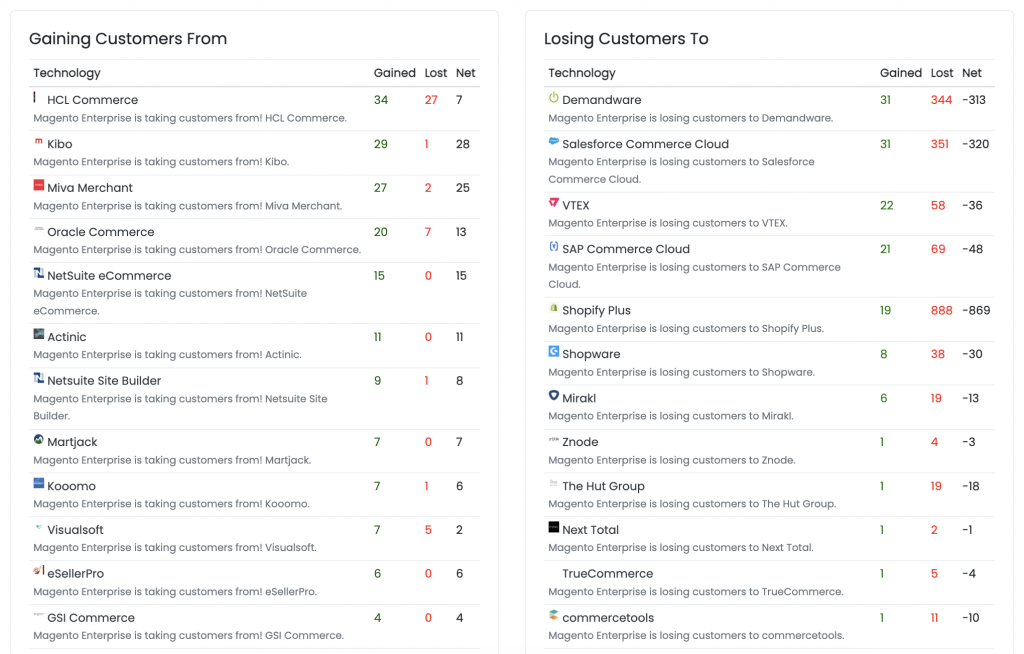This screenshot has height=654, width=1024.
Task: Open the Mirakl link
Action: [x=579, y=398]
